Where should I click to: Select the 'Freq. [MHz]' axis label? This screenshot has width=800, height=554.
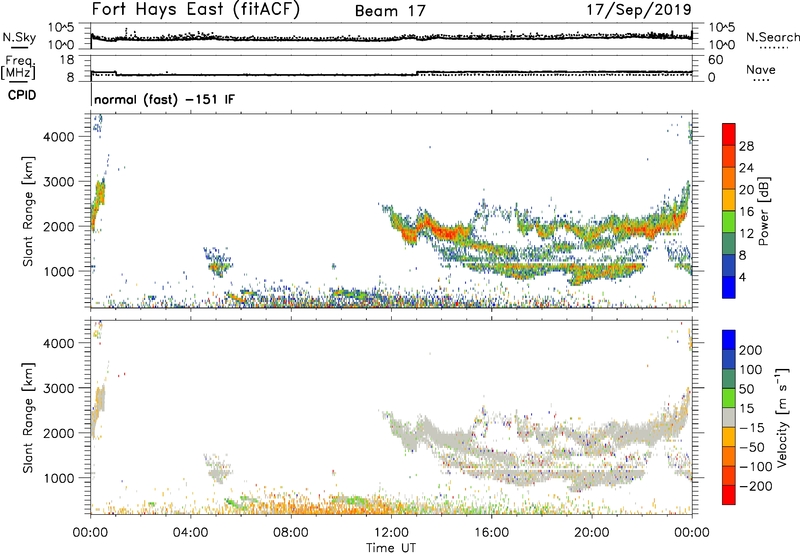click(19, 67)
